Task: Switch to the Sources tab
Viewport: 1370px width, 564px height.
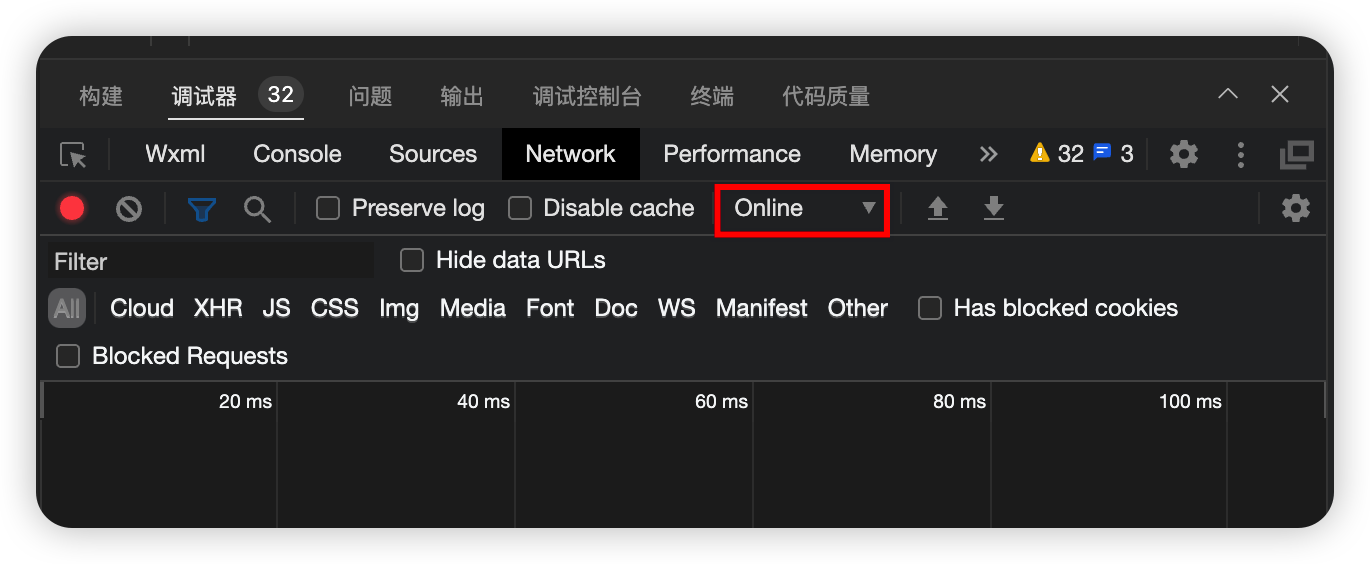Action: (x=433, y=154)
